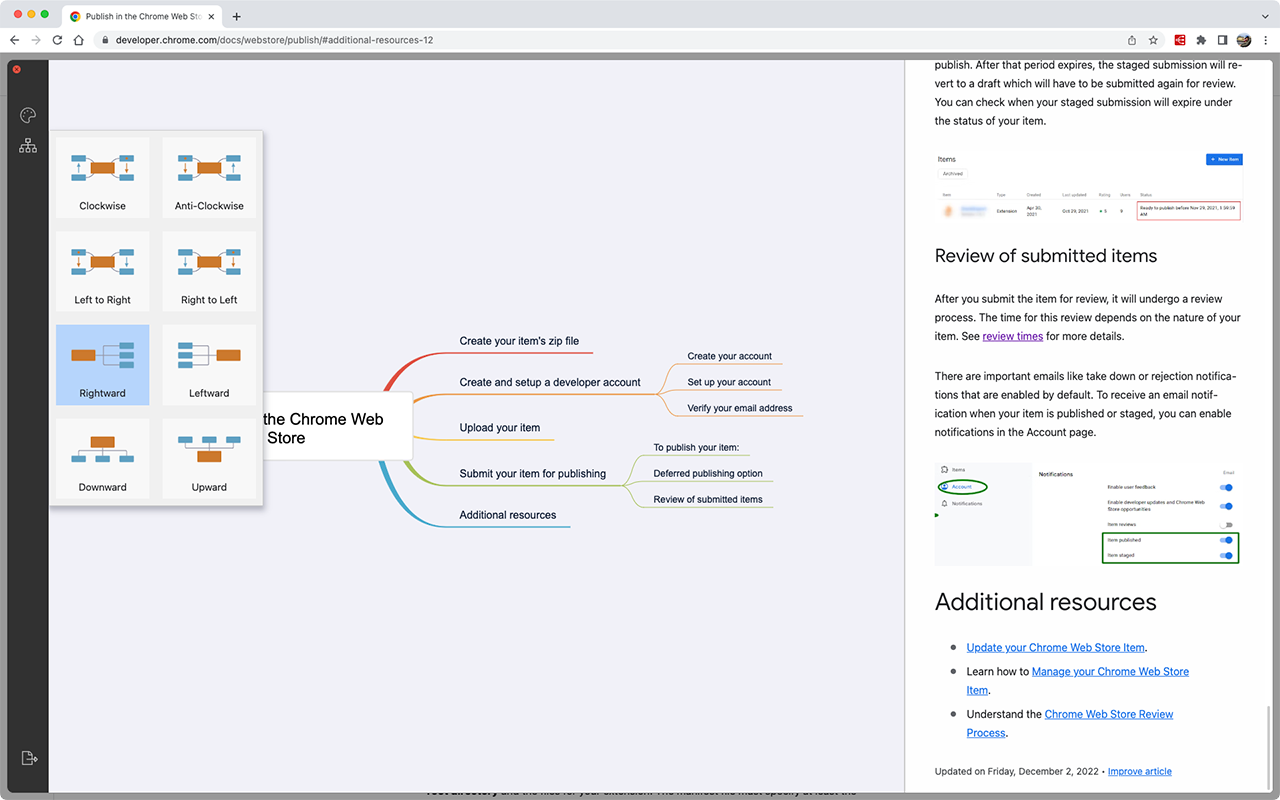1280x800 pixels.
Task: Open the "review times" link
Action: coord(1012,336)
